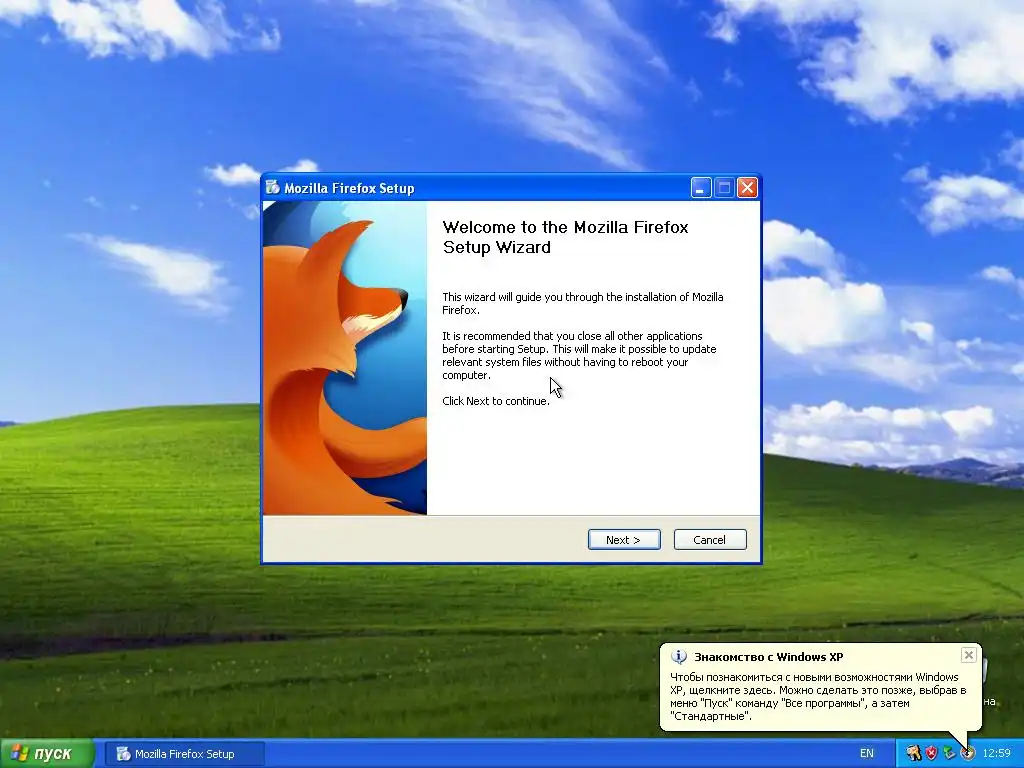Click the Чтобы познакомиться balloon message text
This screenshot has width=1024, height=768.
click(x=818, y=696)
